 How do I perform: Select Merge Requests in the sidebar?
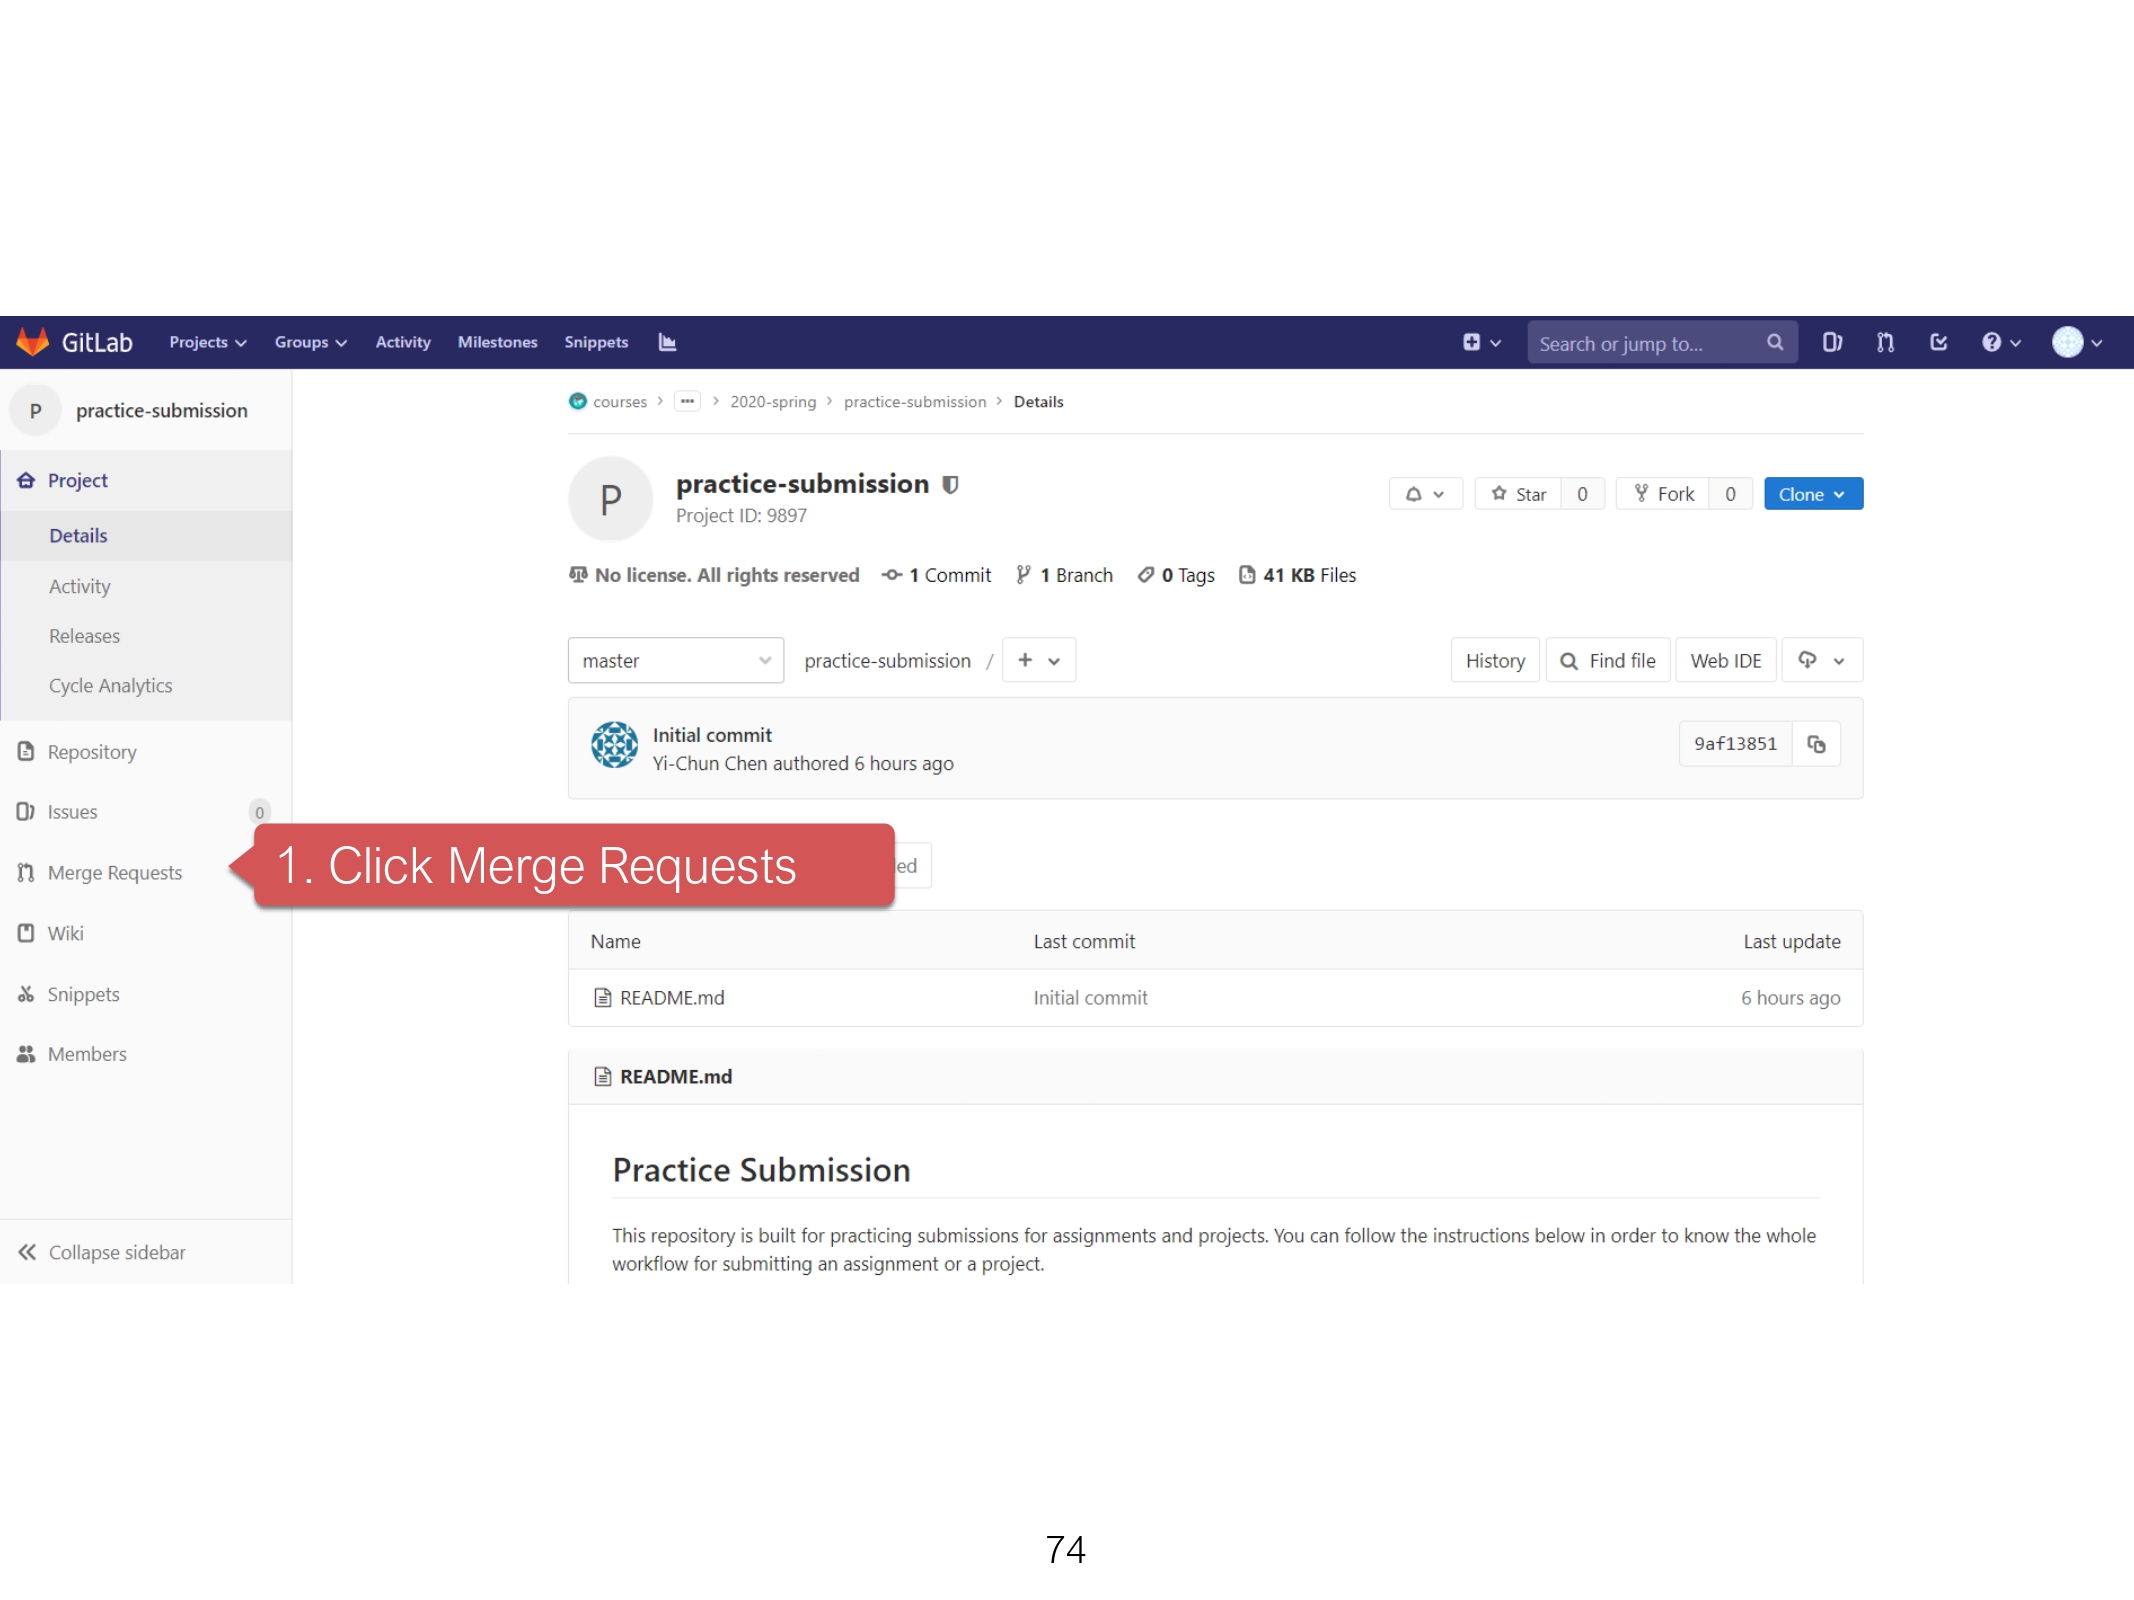click(114, 873)
